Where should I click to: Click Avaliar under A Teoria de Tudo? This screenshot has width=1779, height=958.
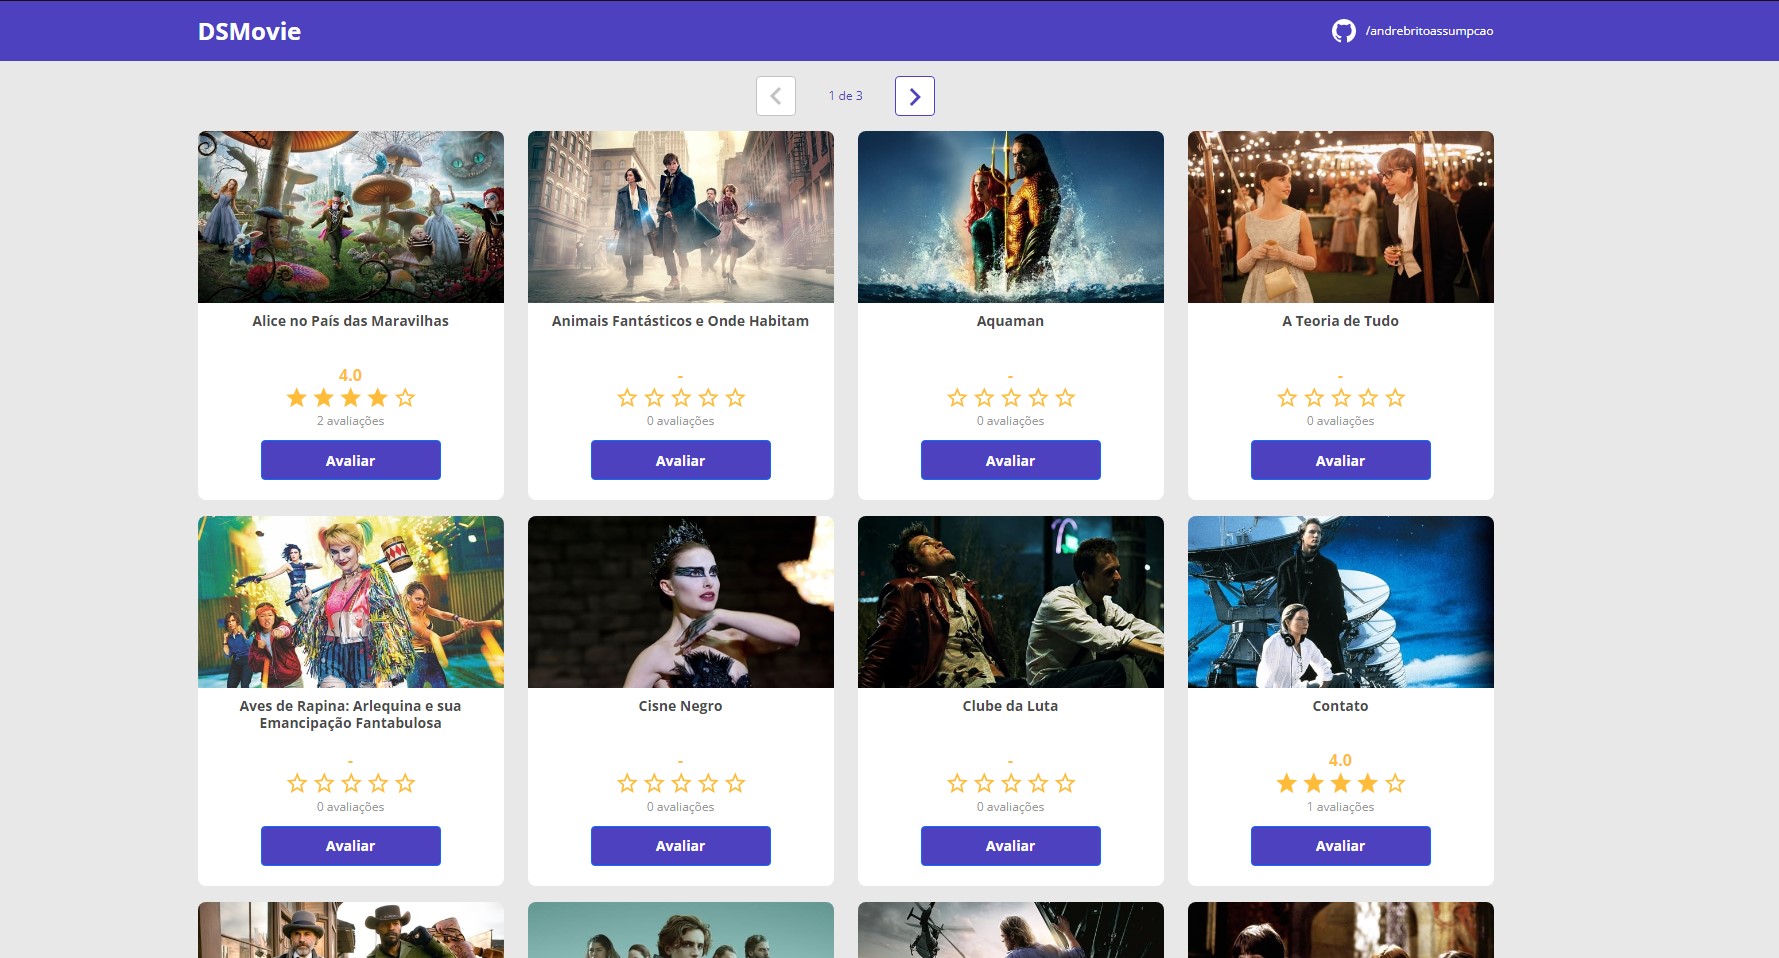pyautogui.click(x=1340, y=460)
